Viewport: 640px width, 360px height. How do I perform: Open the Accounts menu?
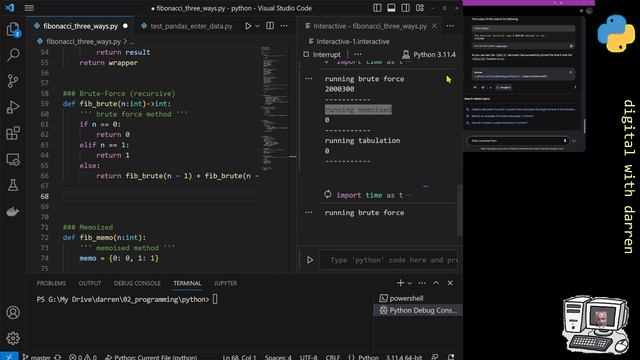(x=13, y=313)
